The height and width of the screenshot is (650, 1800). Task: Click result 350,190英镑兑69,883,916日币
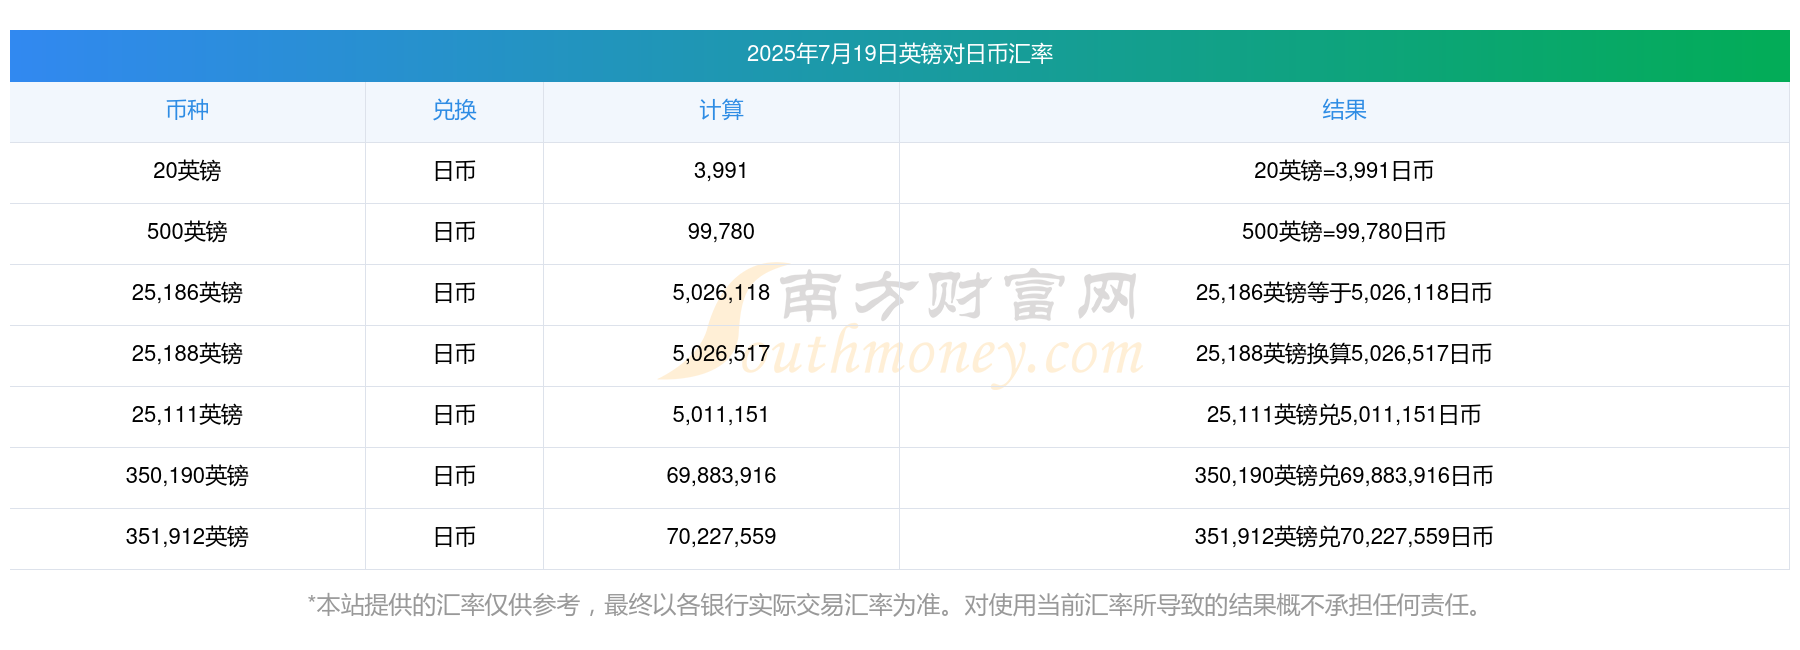click(x=1344, y=476)
